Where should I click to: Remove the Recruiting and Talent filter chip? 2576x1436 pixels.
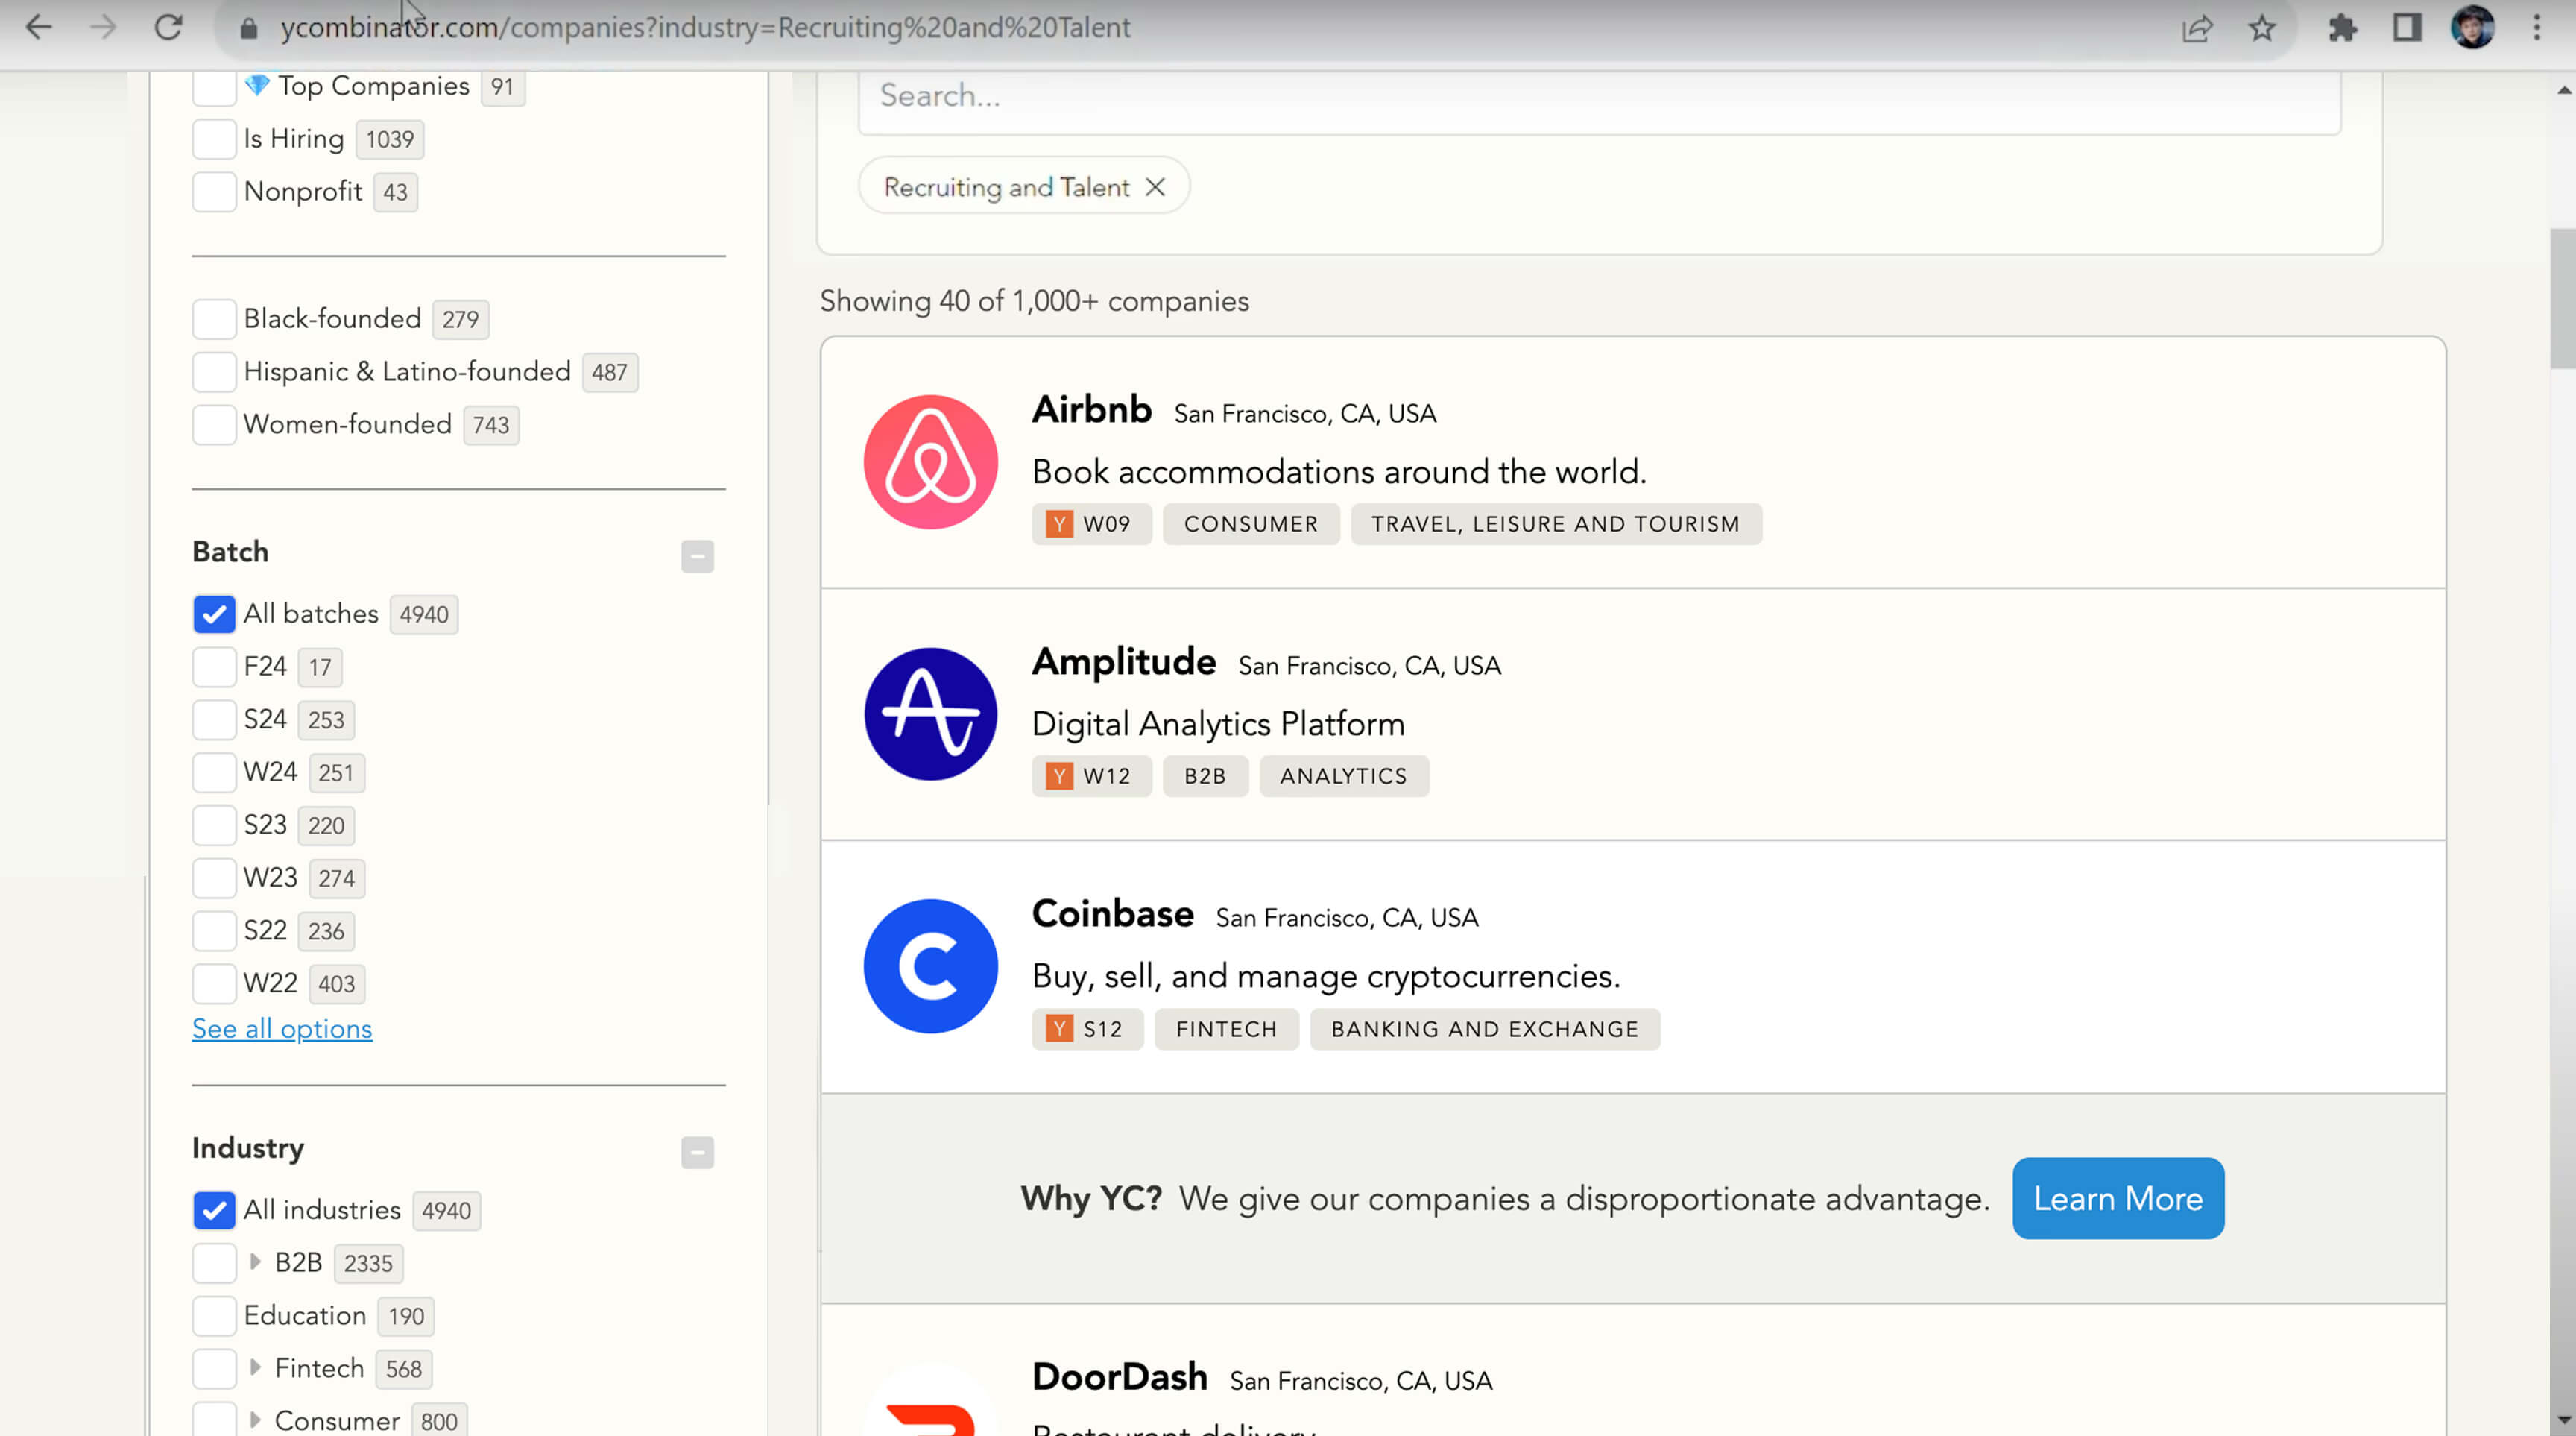tap(1155, 187)
